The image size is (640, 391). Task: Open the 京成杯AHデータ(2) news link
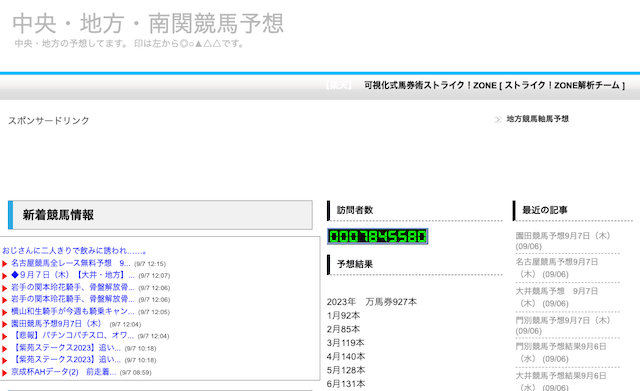63,372
